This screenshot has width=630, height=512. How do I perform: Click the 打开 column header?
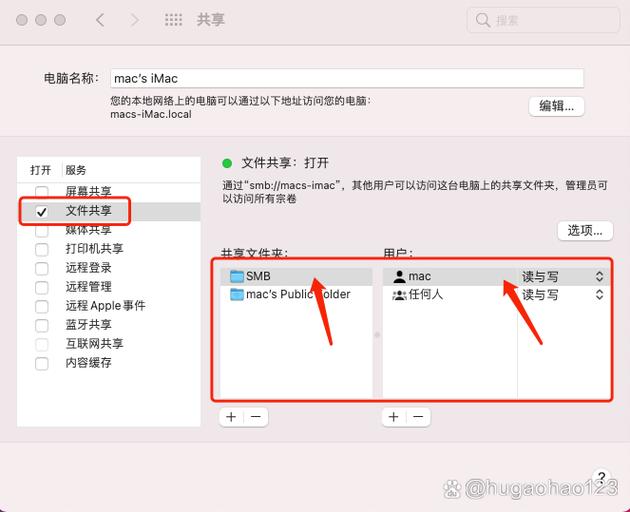click(41, 170)
